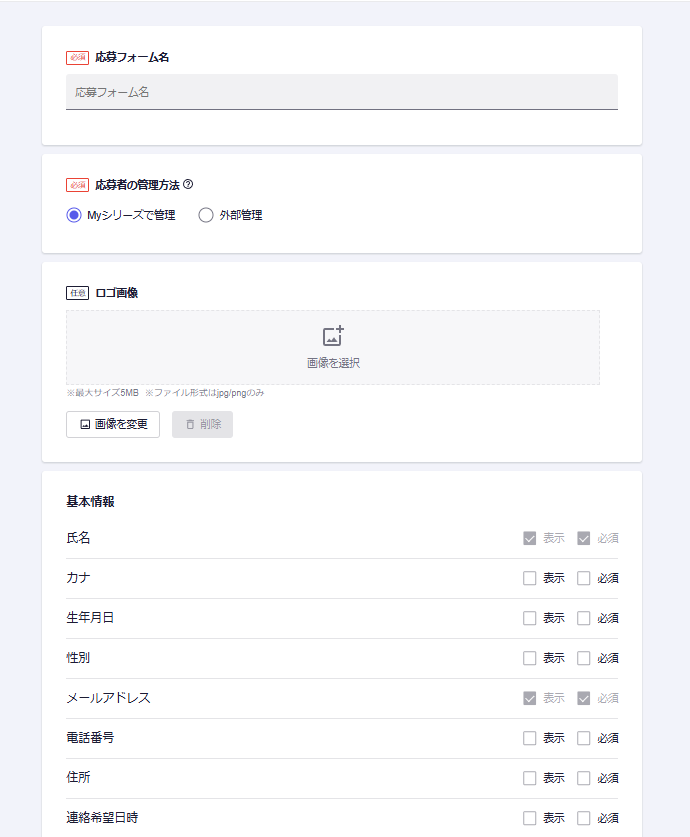Enable the 表示 checkbox for カナ
The width and height of the screenshot is (690, 837).
[530, 578]
